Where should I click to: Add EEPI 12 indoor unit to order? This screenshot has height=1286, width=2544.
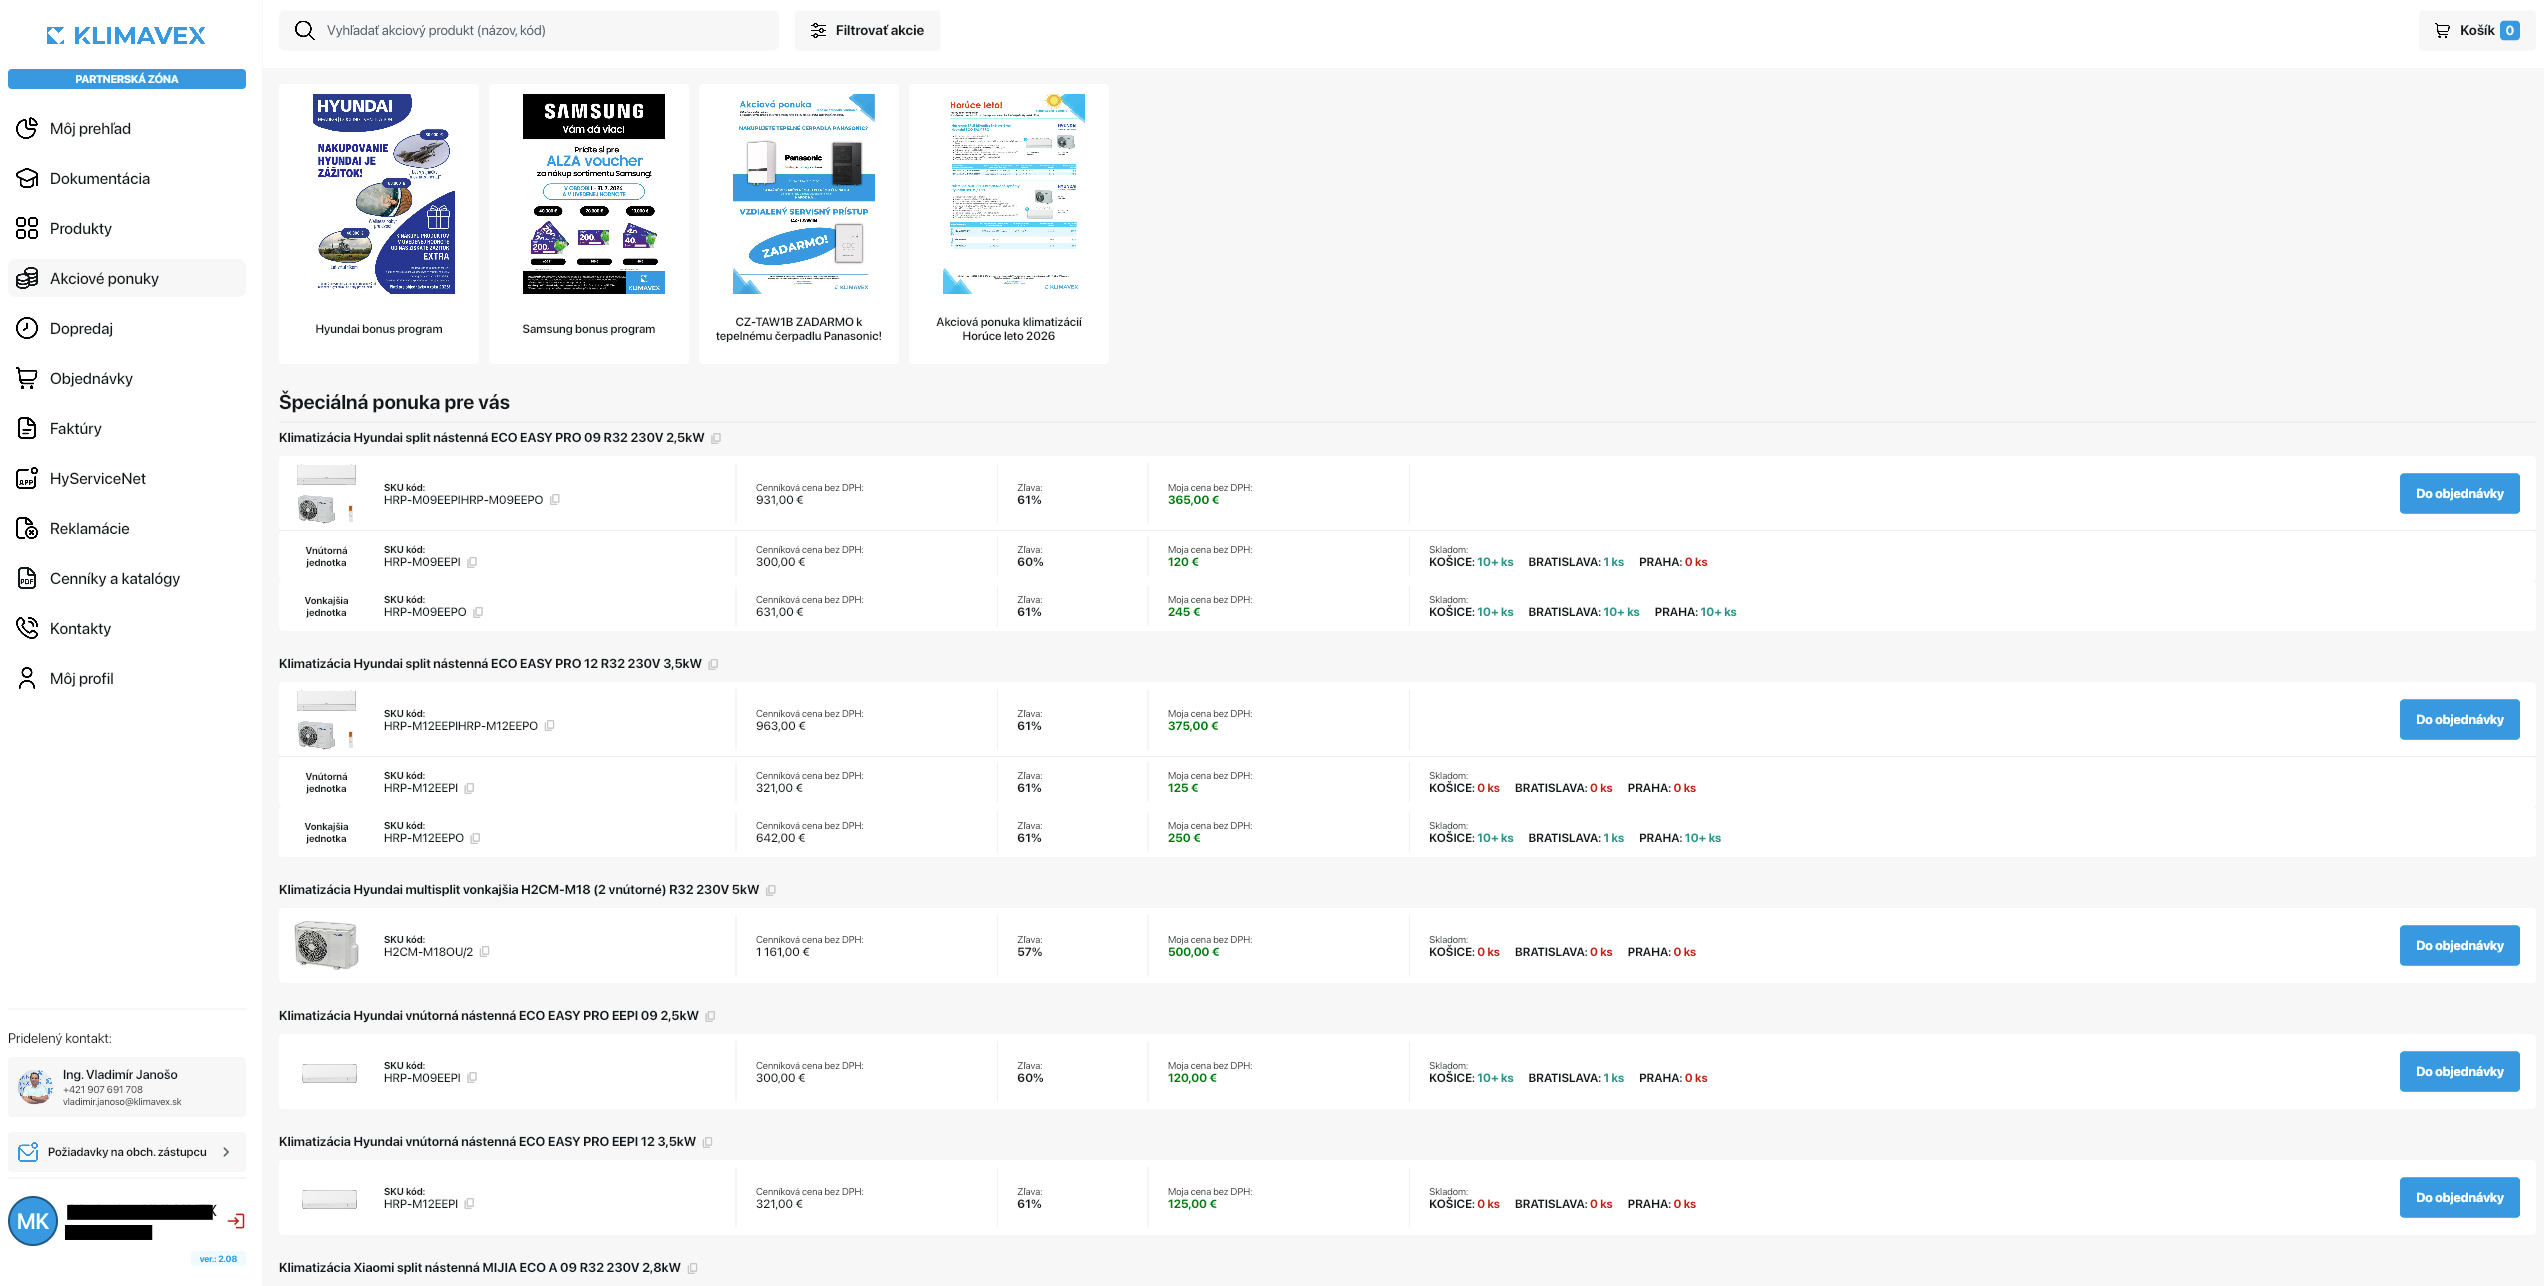click(2459, 1198)
